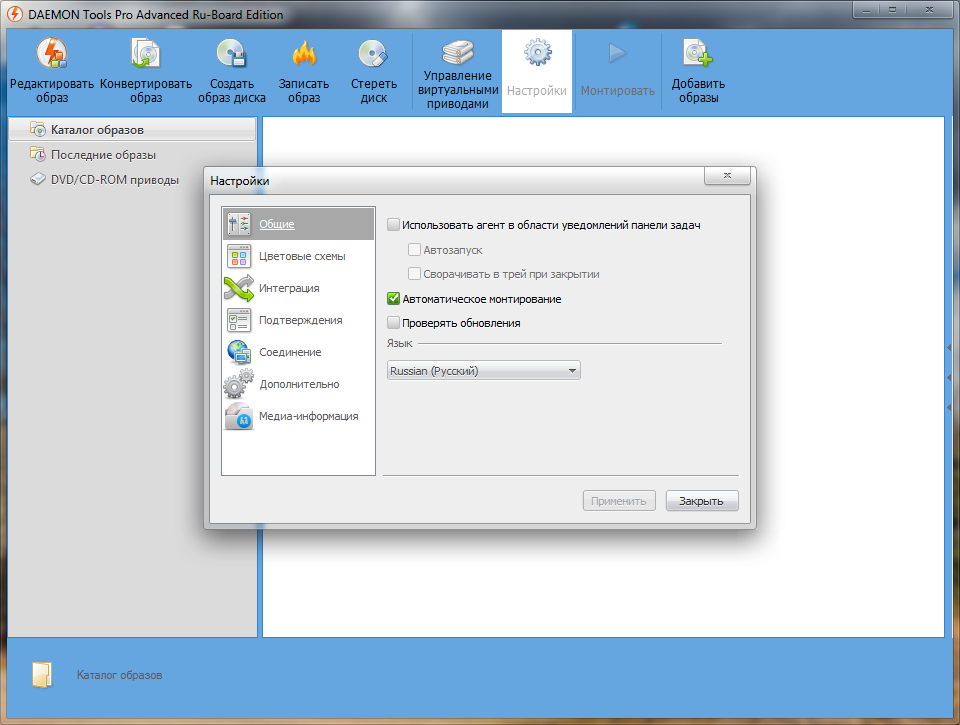
Task: Open Создать образ диска tool
Action: (x=231, y=53)
